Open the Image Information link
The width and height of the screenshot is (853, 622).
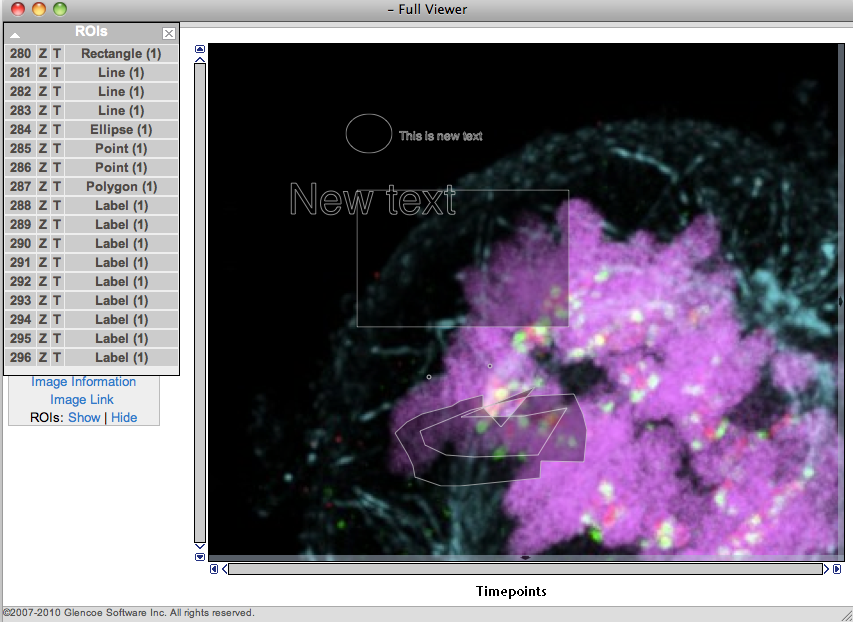[83, 382]
